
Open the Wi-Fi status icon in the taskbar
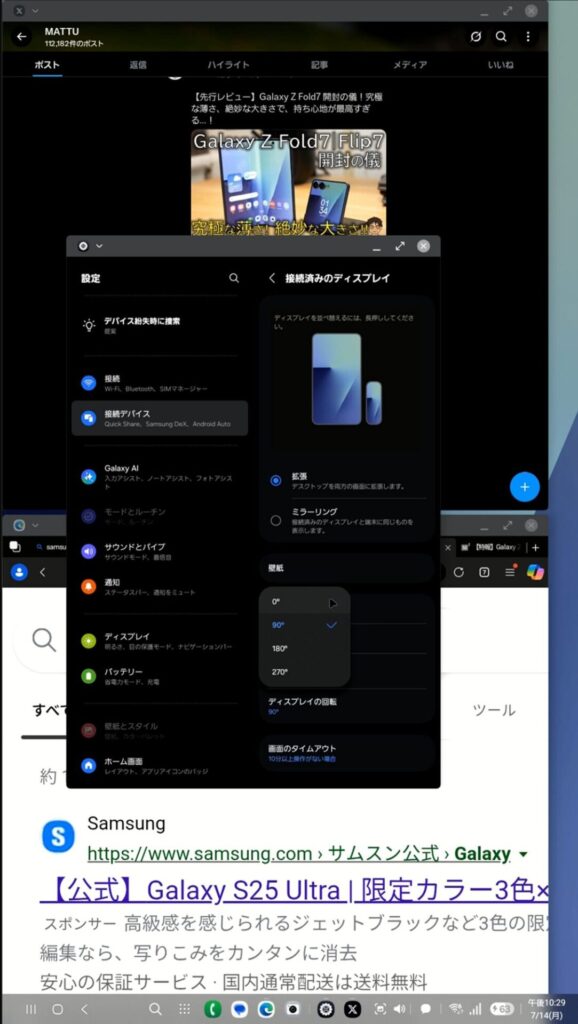[457, 1009]
